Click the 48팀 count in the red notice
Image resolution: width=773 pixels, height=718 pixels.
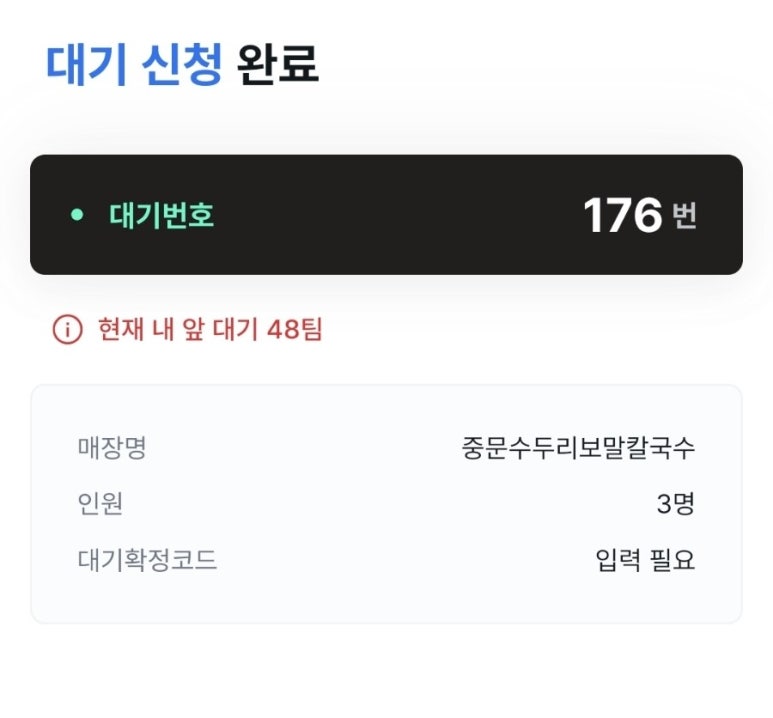pos(295,329)
